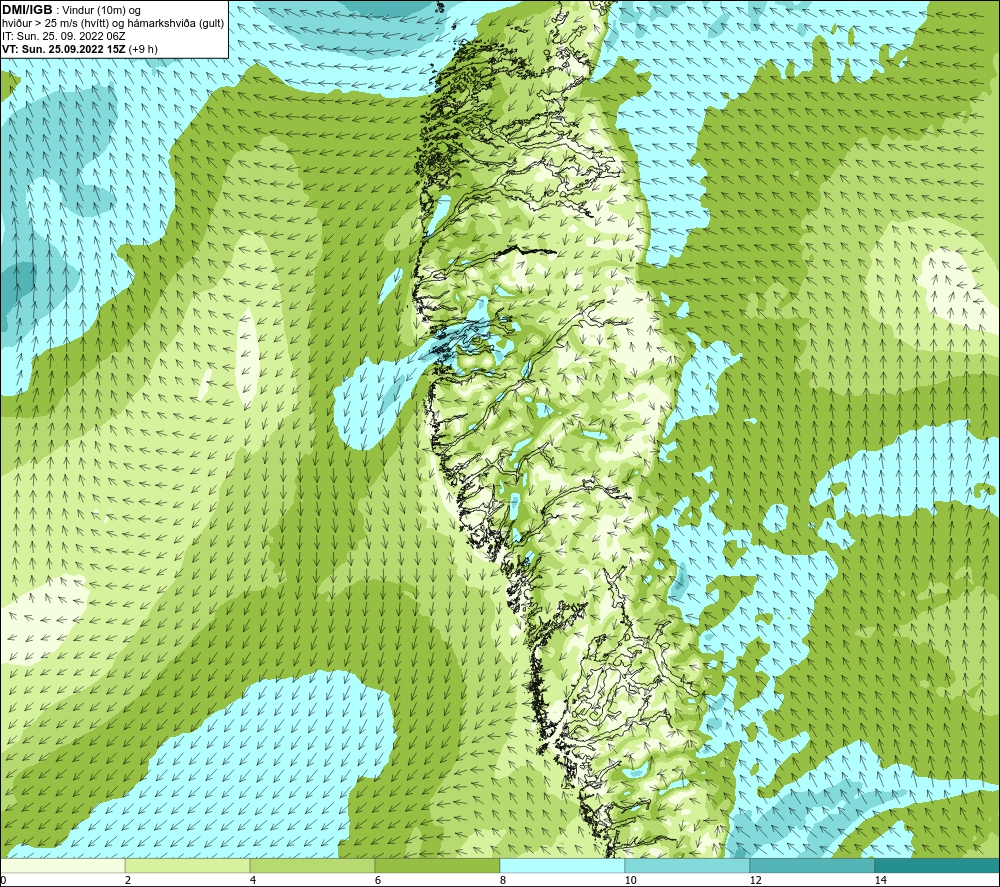The width and height of the screenshot is (1000, 887).
Task: Click the '(+9 h)' forecast offset text
Action: click(143, 49)
